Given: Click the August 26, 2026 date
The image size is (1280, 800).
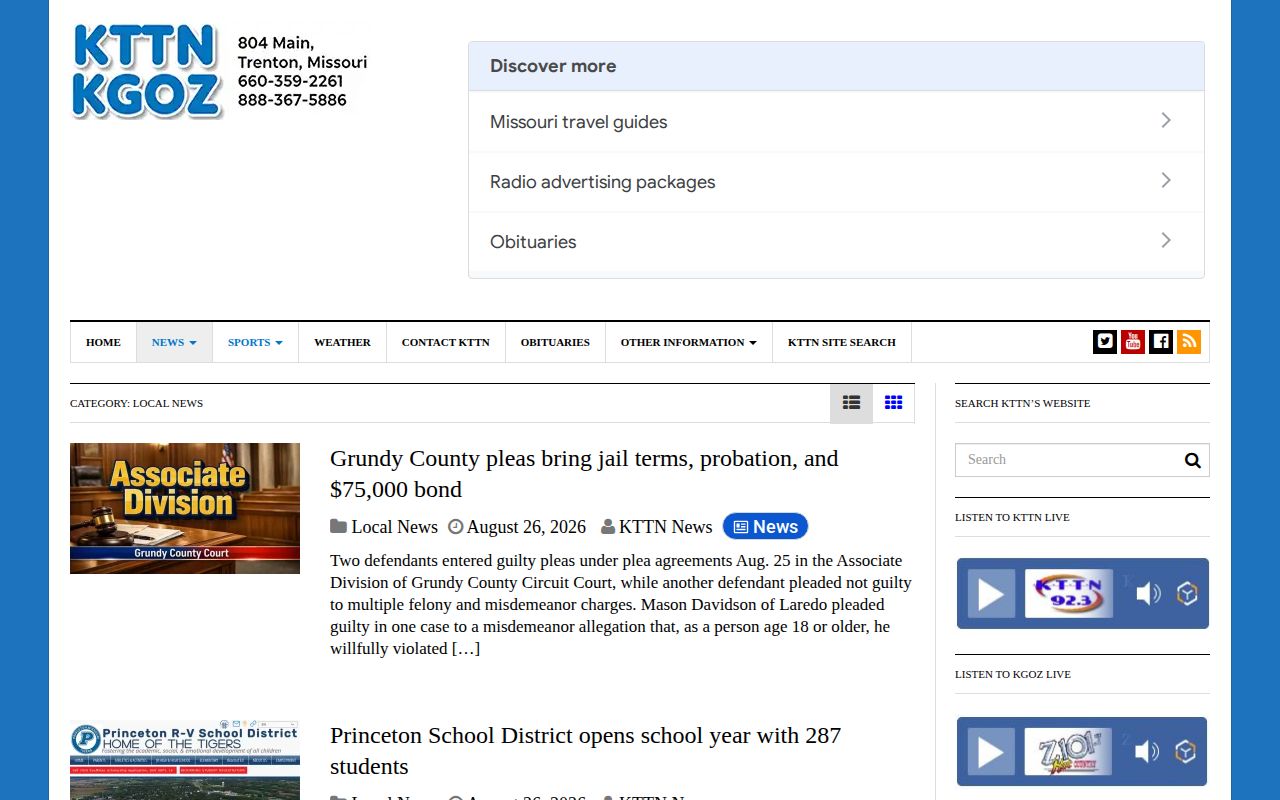Looking at the screenshot, I should (x=526, y=527).
